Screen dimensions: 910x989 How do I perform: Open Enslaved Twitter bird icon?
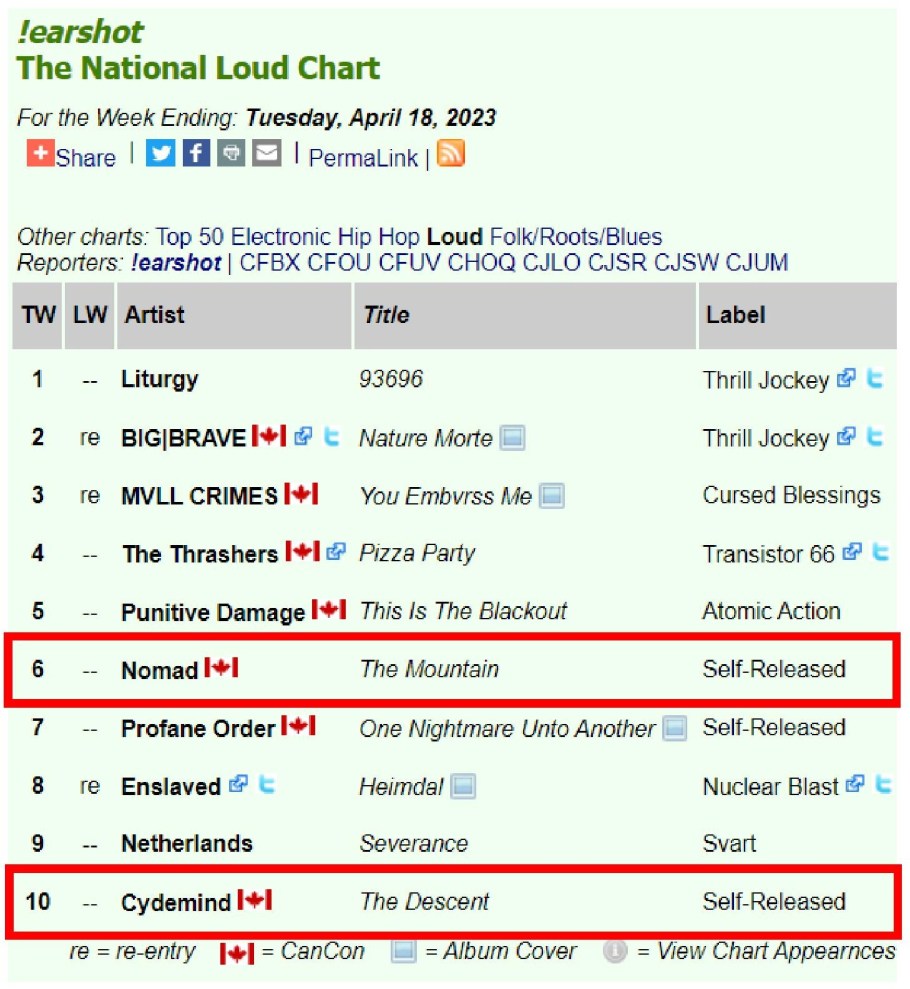[266, 785]
